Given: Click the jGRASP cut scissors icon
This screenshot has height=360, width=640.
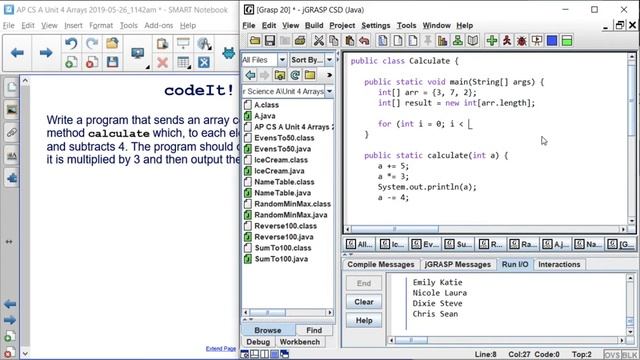Looking at the screenshot, I should coord(318,40).
